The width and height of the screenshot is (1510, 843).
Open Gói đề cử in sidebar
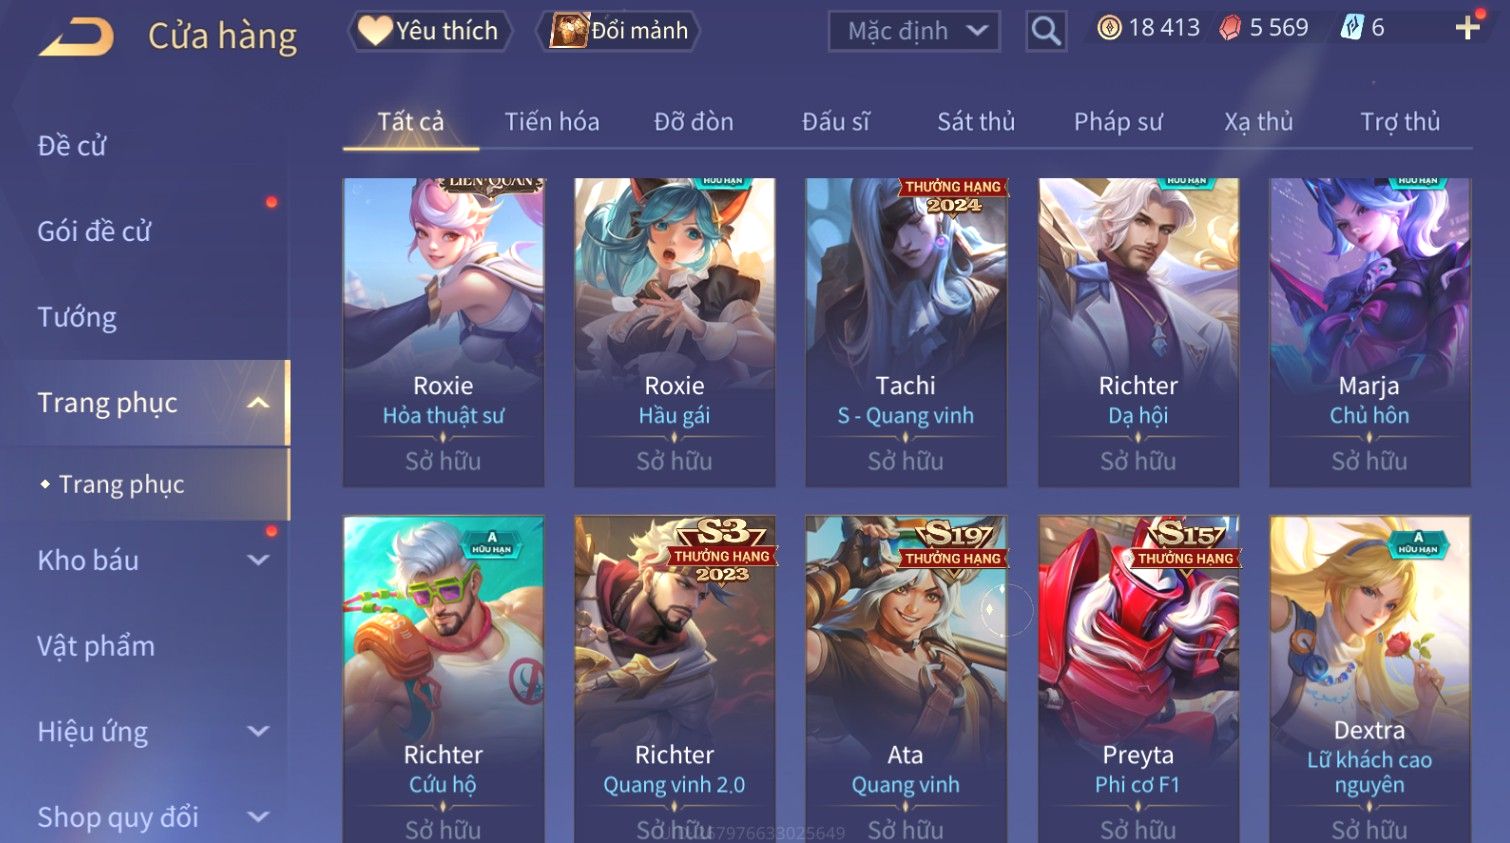[x=94, y=231]
